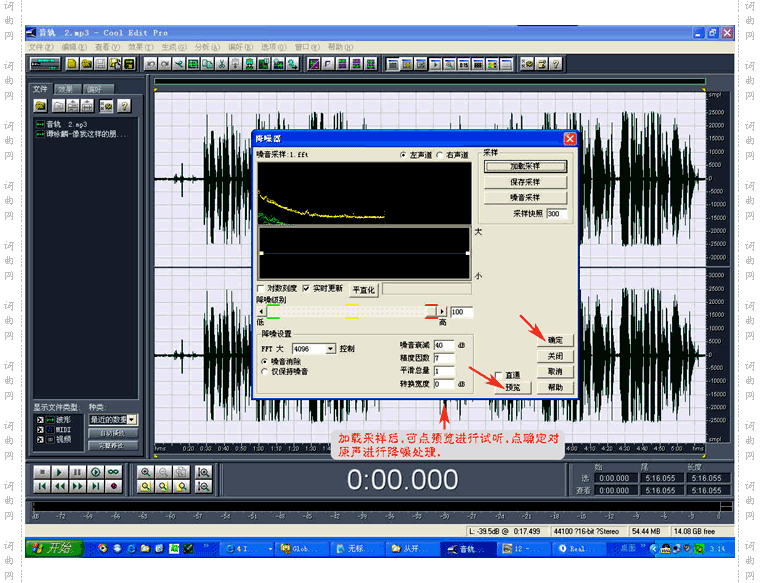This screenshot has height=583, width=760.
Task: Toggle the video (视频) file type checkbox
Action: click(40, 440)
